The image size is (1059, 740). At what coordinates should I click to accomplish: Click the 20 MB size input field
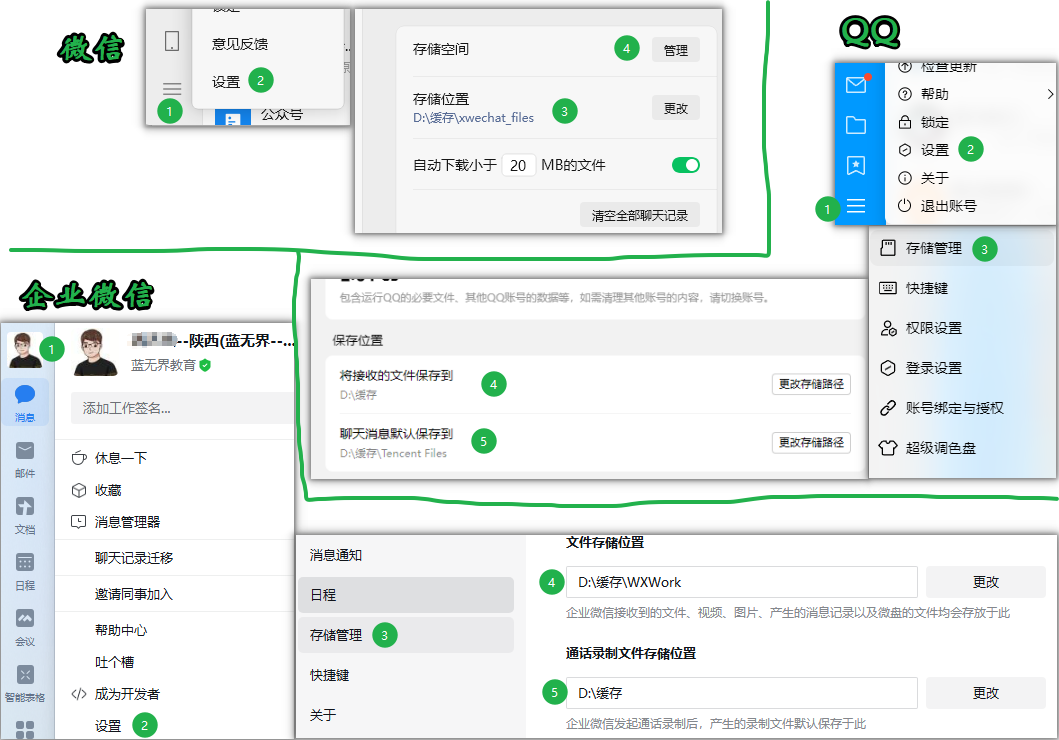click(518, 165)
